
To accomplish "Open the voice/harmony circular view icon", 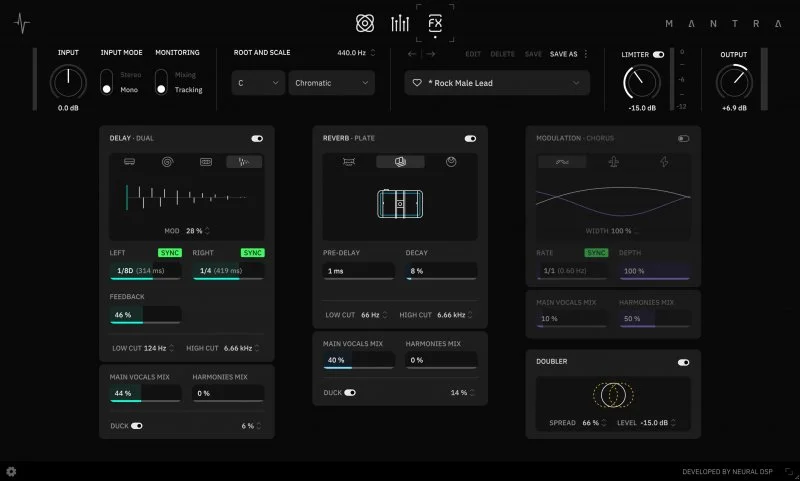I will pyautogui.click(x=365, y=23).
